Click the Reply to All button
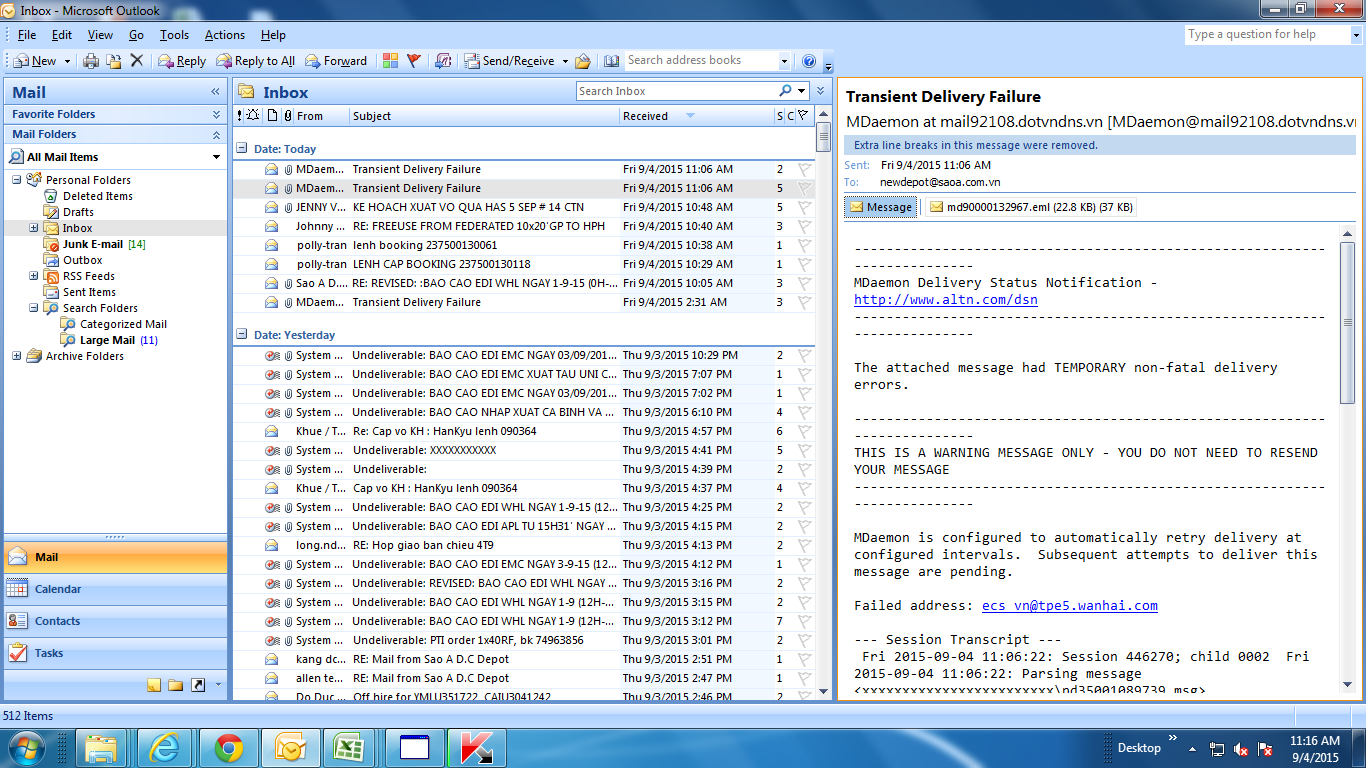This screenshot has height=768, width=1366. [256, 61]
